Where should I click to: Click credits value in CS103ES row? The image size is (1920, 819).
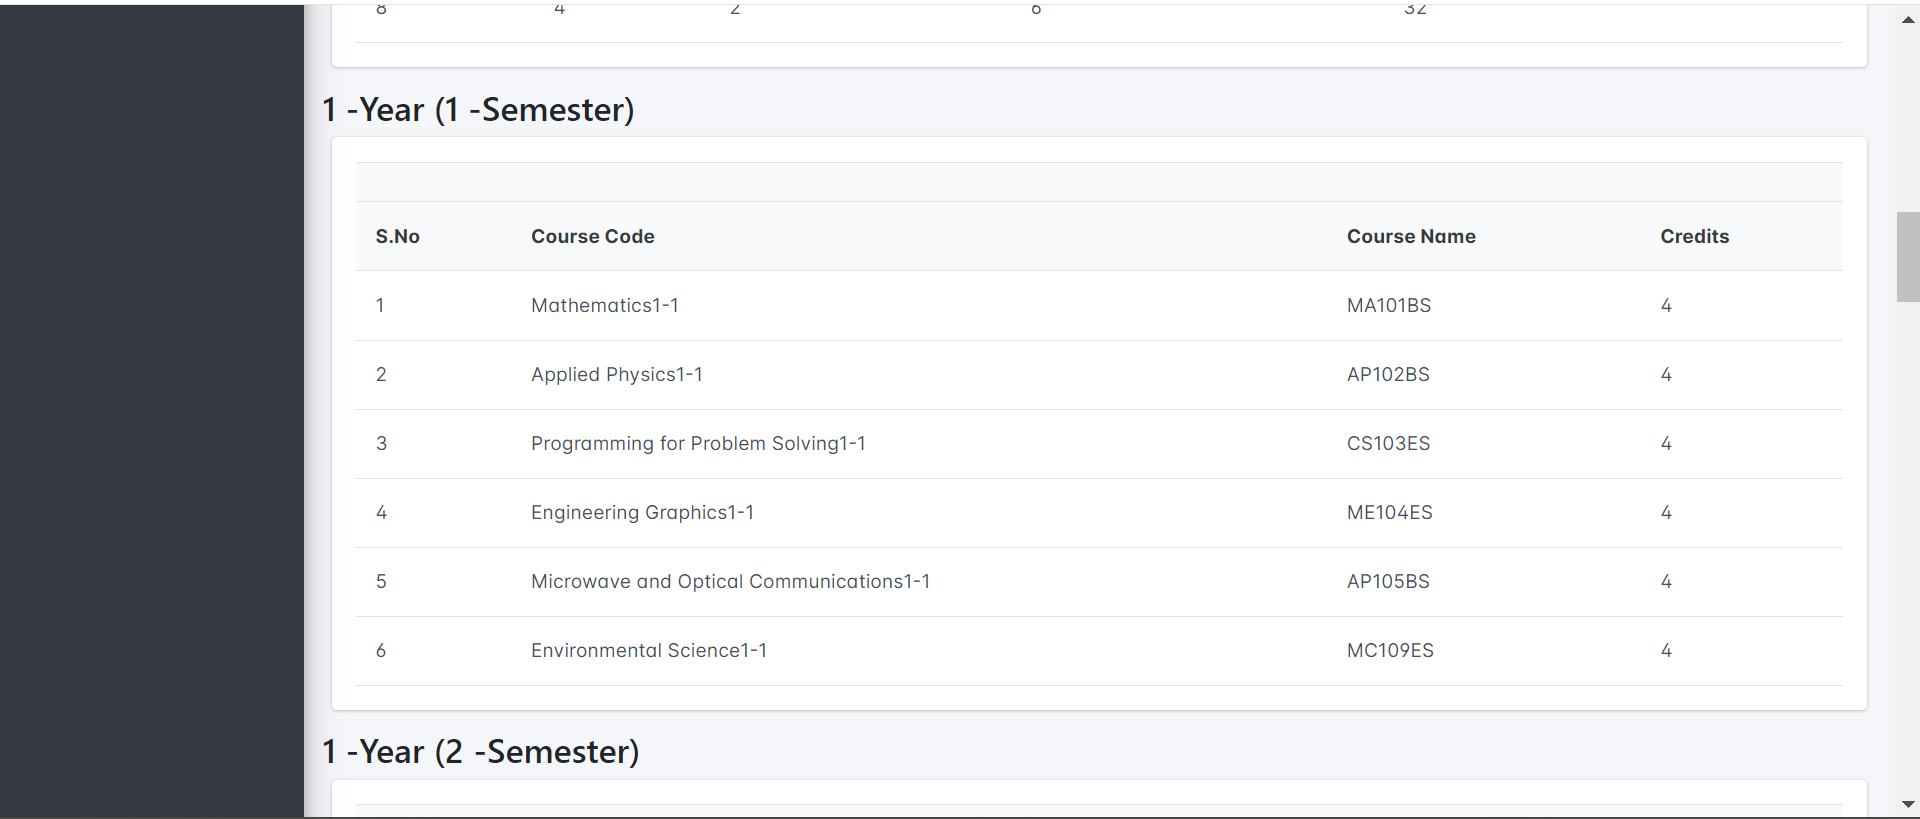tap(1666, 444)
